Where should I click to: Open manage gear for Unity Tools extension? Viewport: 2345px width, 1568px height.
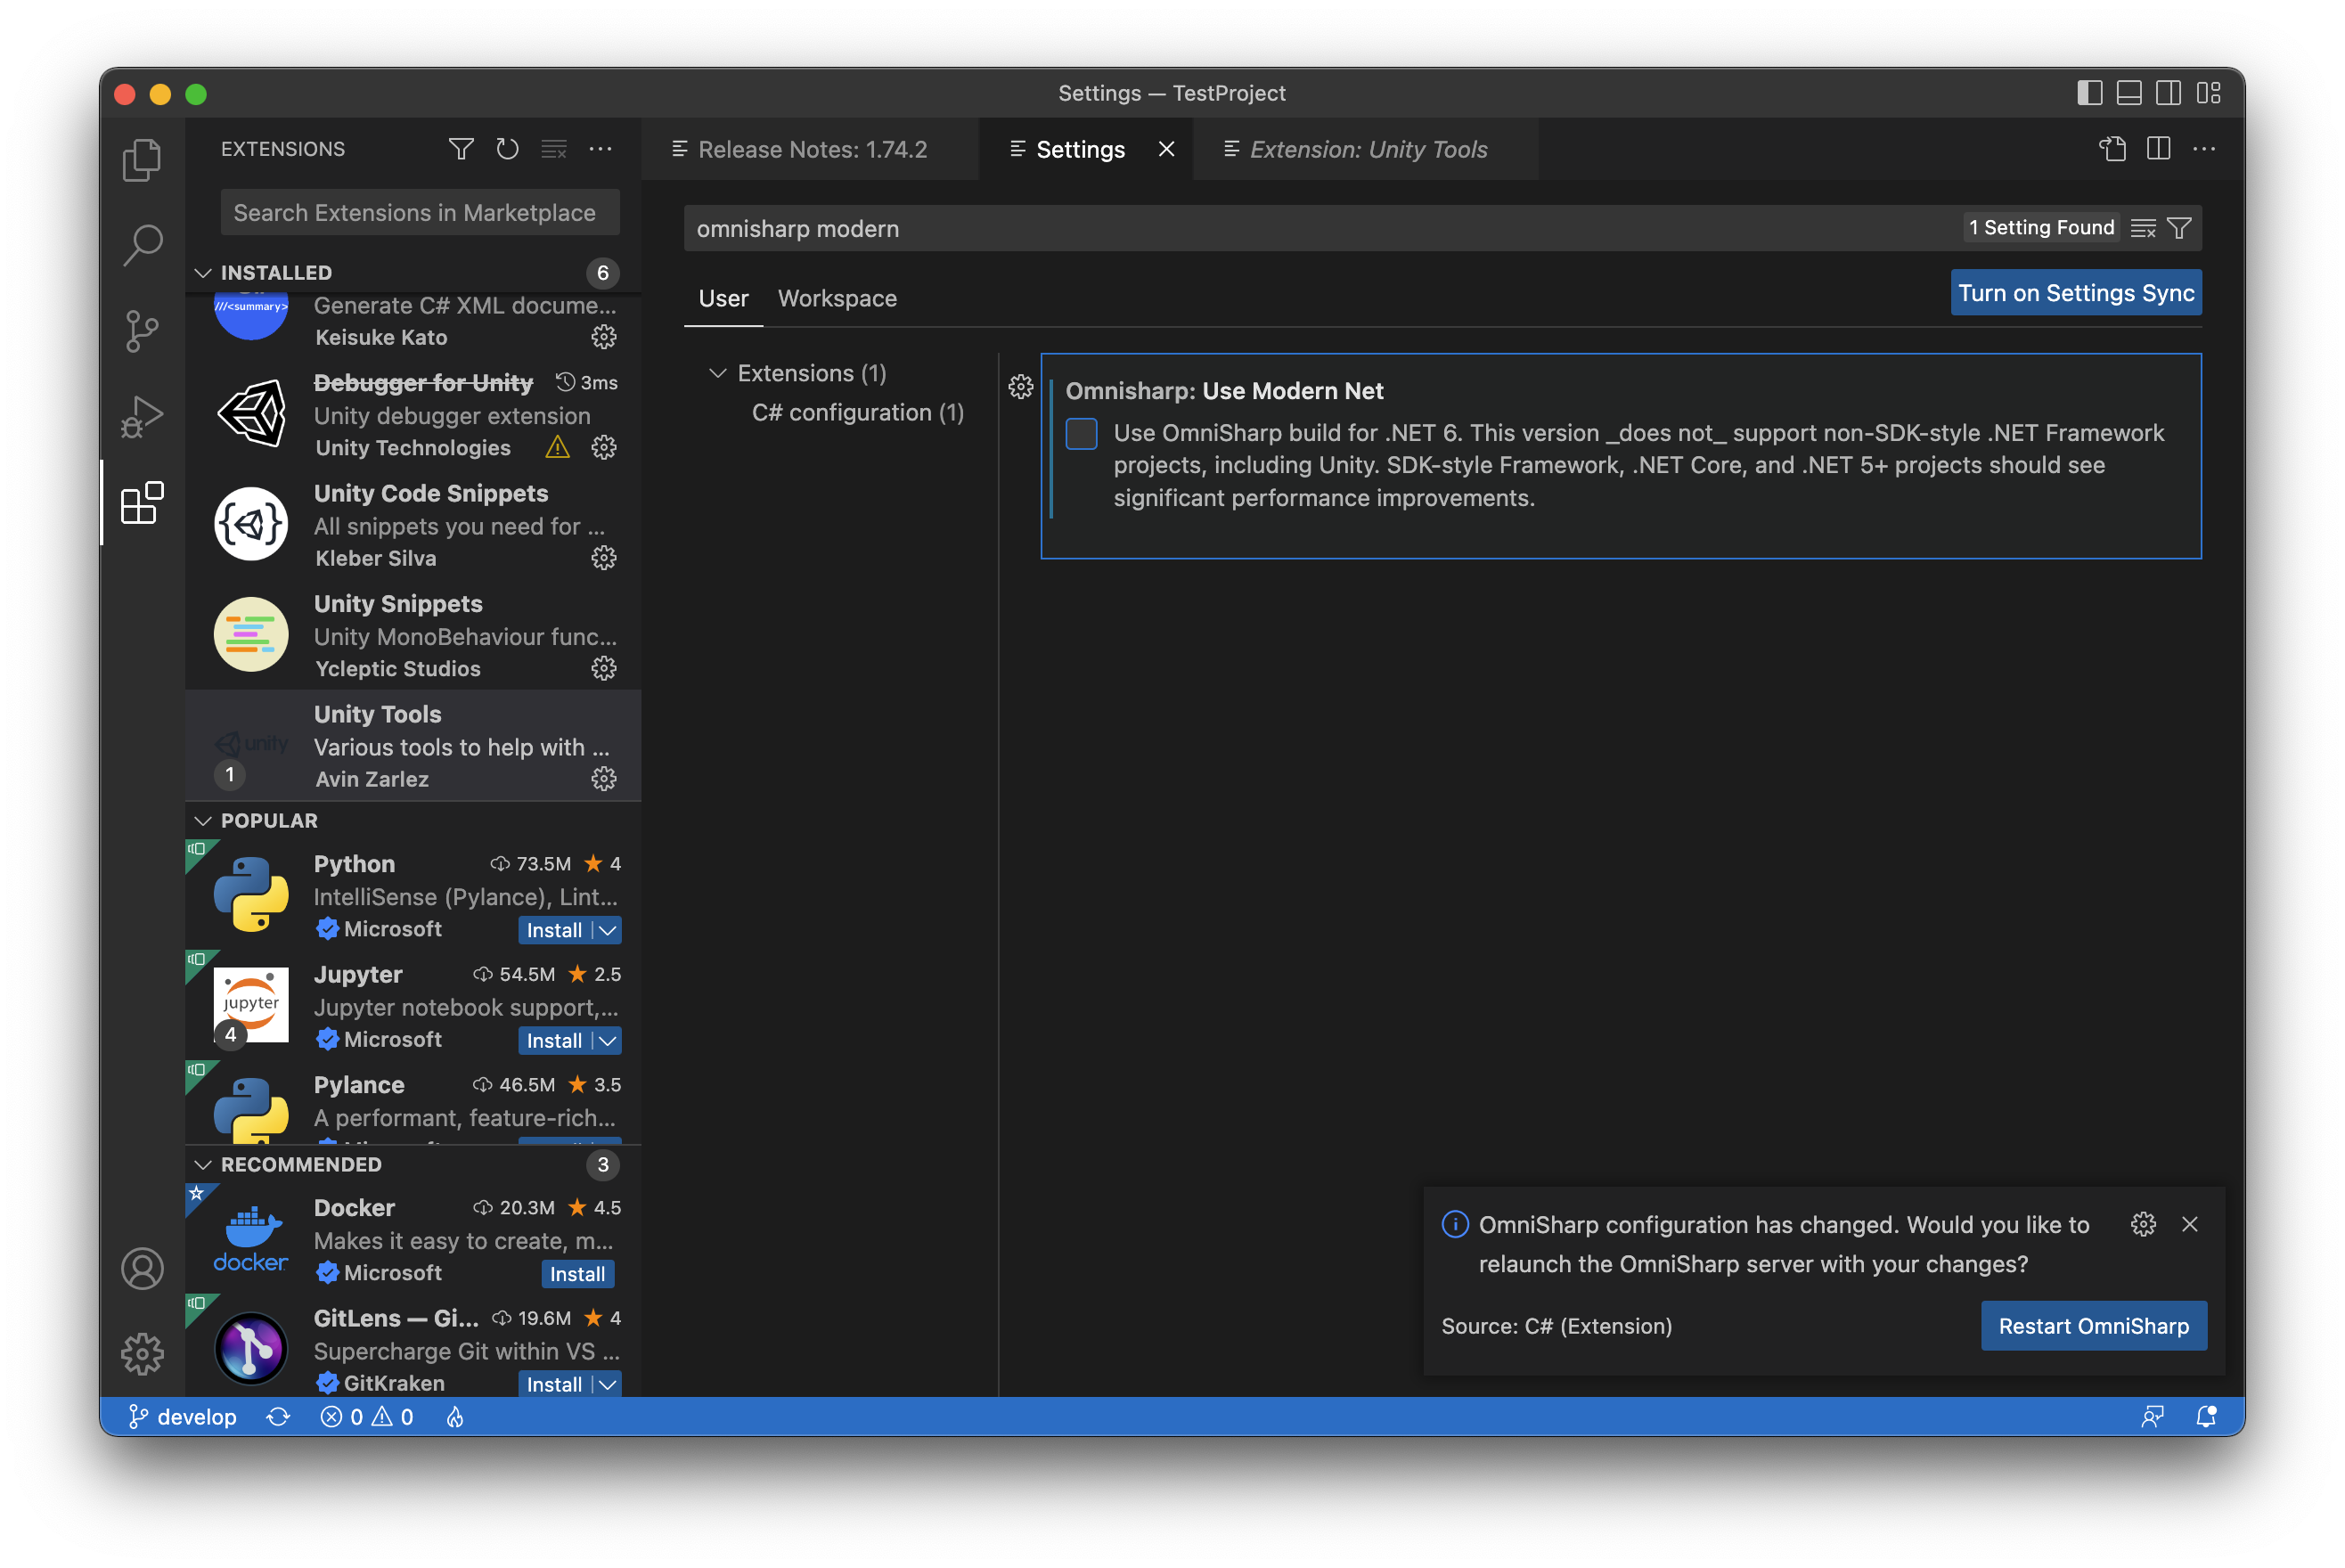point(603,779)
